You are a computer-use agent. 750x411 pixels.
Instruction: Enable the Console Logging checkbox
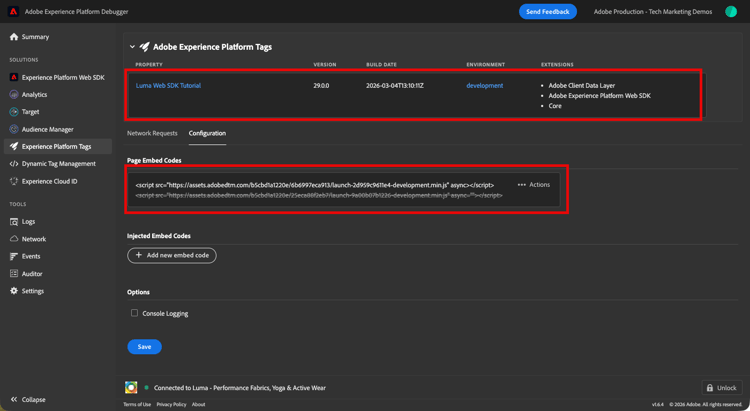click(134, 313)
